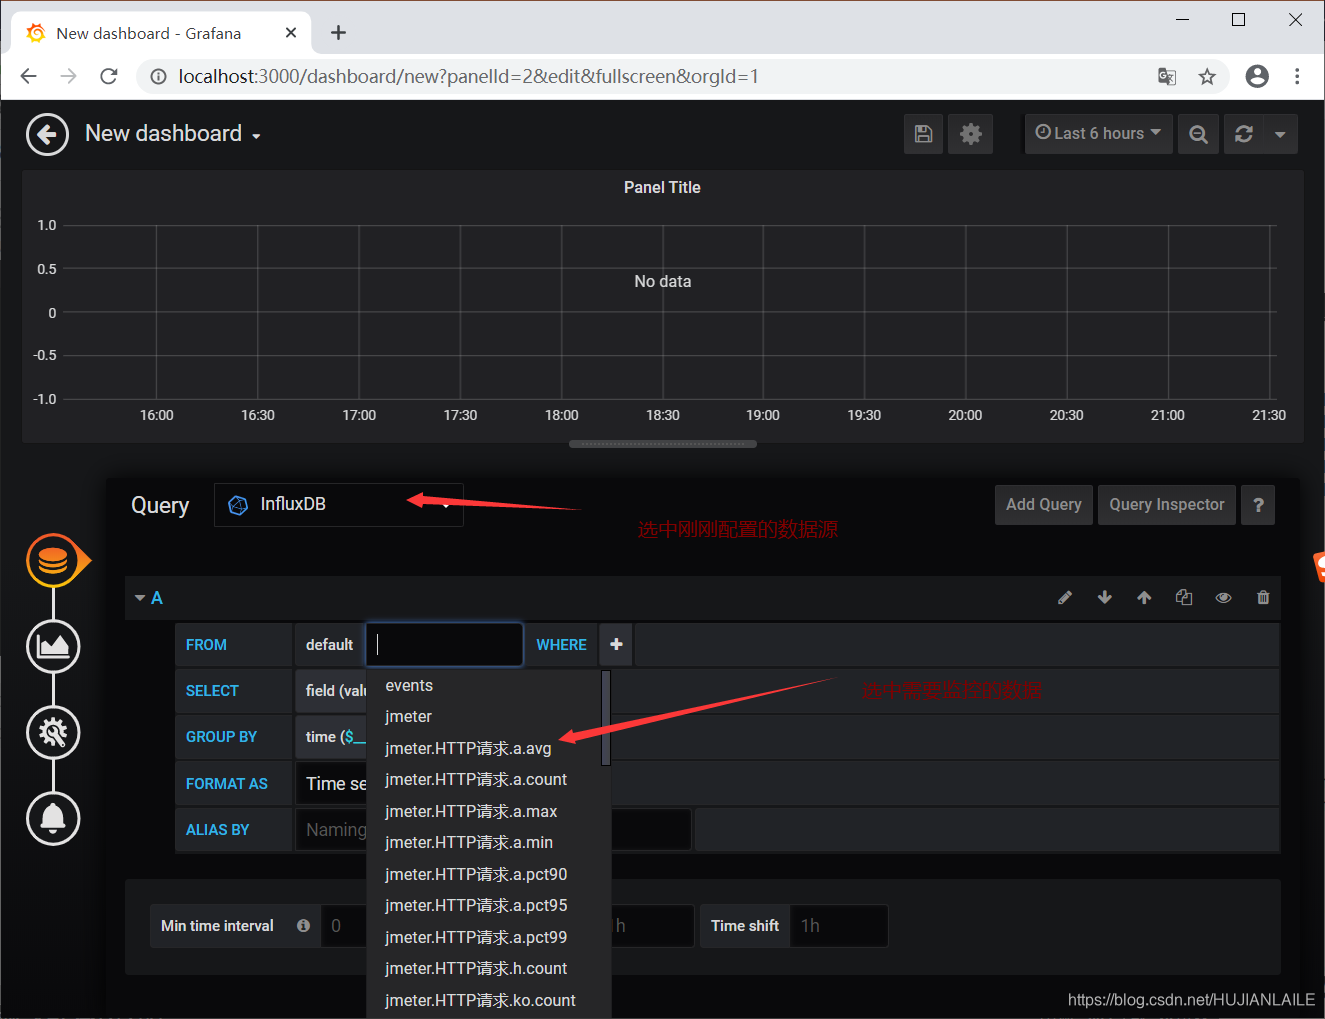
Task: Open the General settings gear-wrench icon
Action: coord(53,733)
